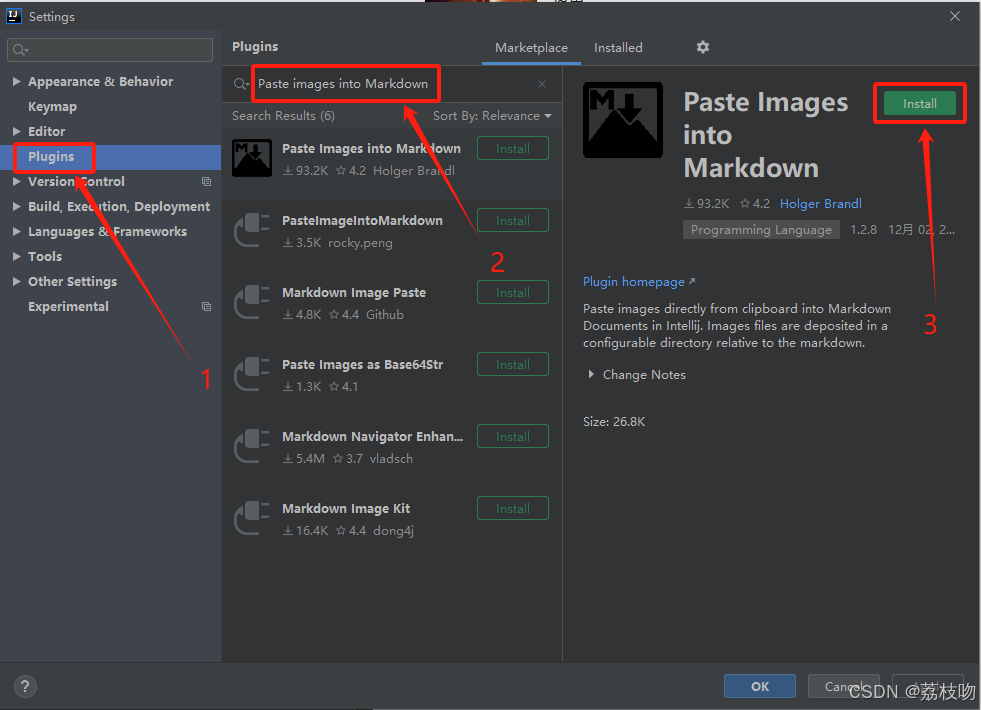Clear the plugin search field
Screen dimensions: 981x710
tap(542, 84)
